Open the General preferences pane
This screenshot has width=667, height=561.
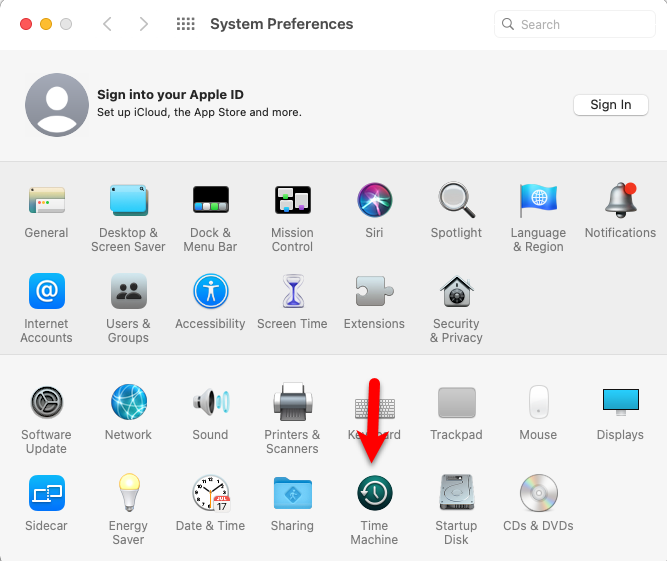pos(46,201)
